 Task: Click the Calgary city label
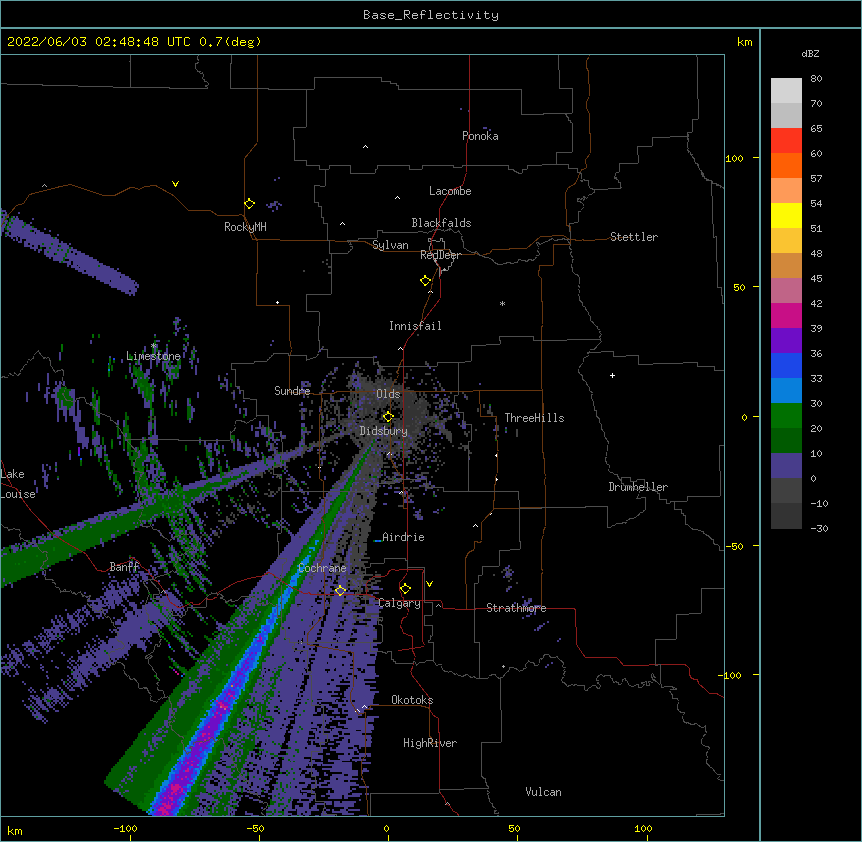(x=399, y=603)
